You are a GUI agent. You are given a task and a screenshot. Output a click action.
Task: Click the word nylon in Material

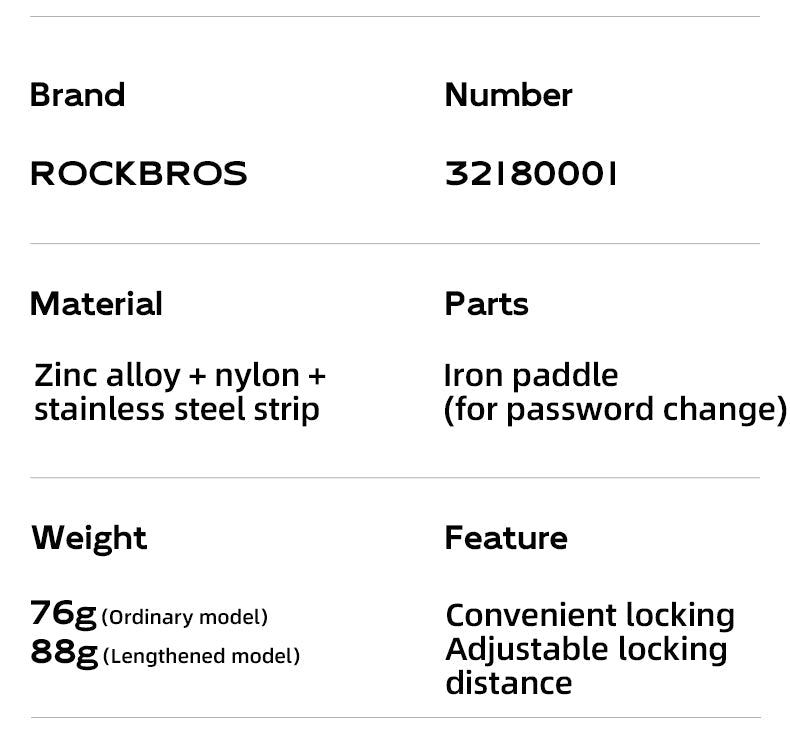[256, 376]
